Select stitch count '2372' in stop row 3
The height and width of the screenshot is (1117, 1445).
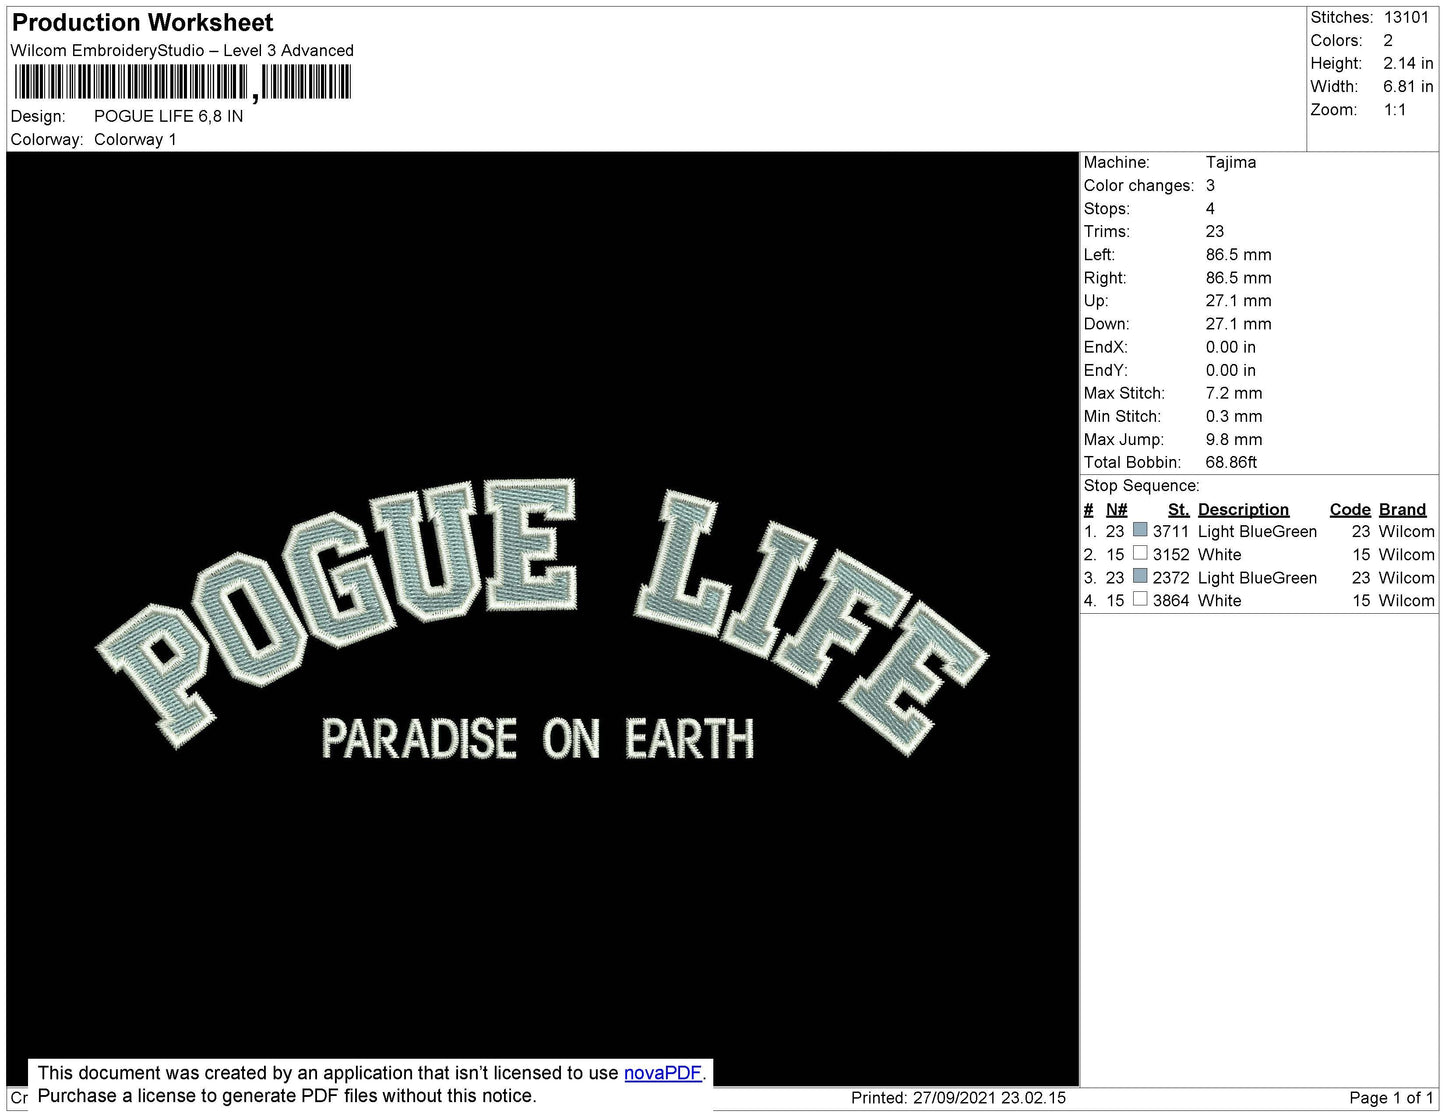point(1171,578)
